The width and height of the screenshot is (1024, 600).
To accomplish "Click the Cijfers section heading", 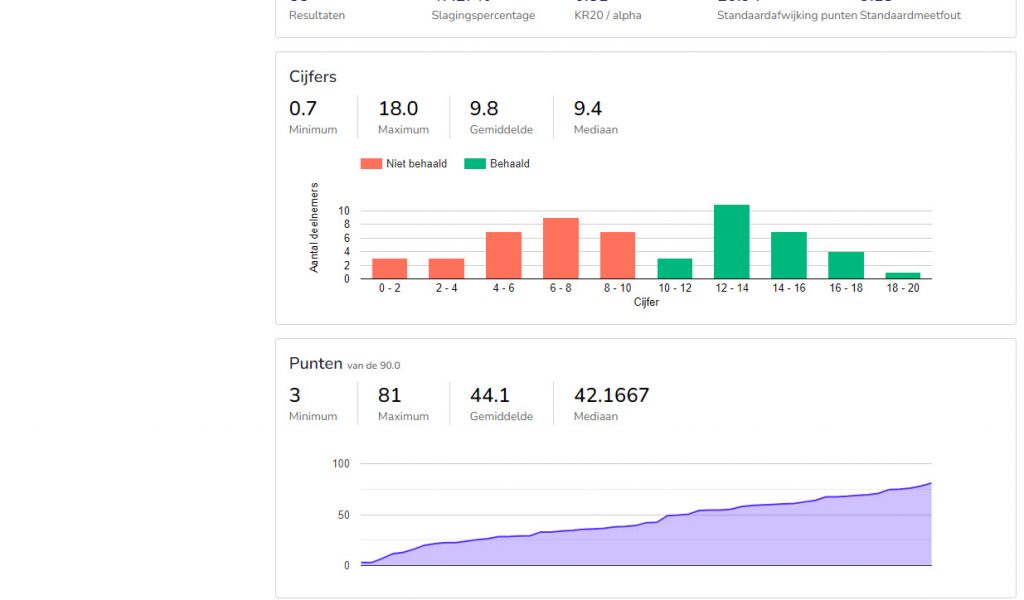I will pos(313,77).
